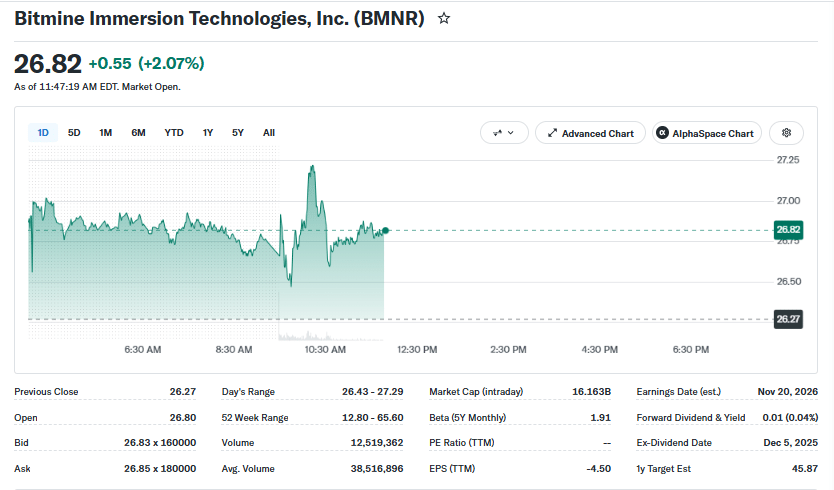
Task: Click the Bitmine Immersion Technologies title
Action: pyautogui.click(x=219, y=19)
